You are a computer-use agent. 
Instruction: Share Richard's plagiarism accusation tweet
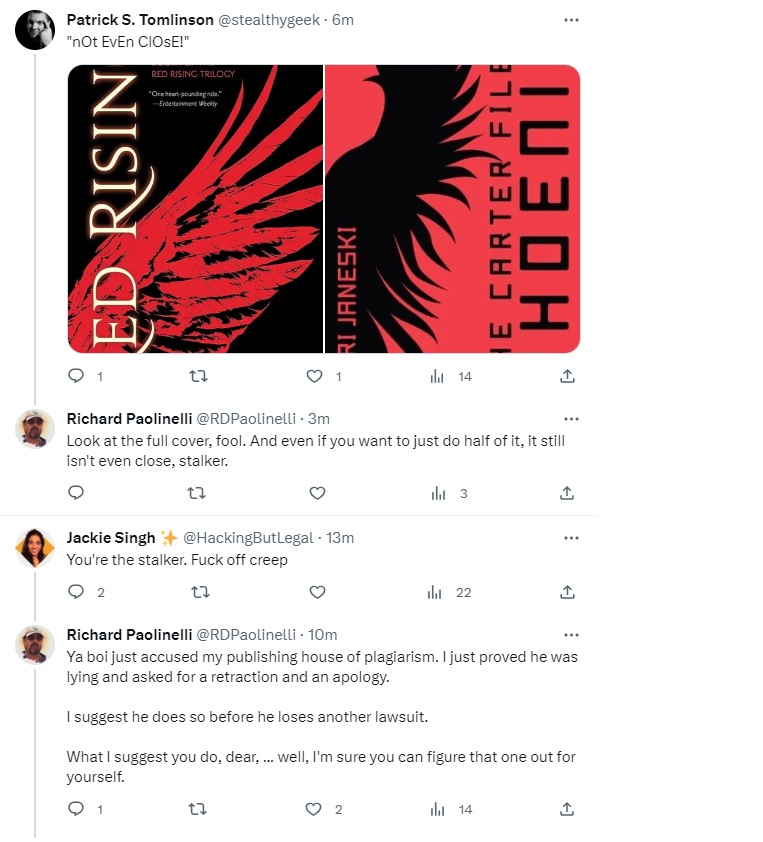point(567,808)
